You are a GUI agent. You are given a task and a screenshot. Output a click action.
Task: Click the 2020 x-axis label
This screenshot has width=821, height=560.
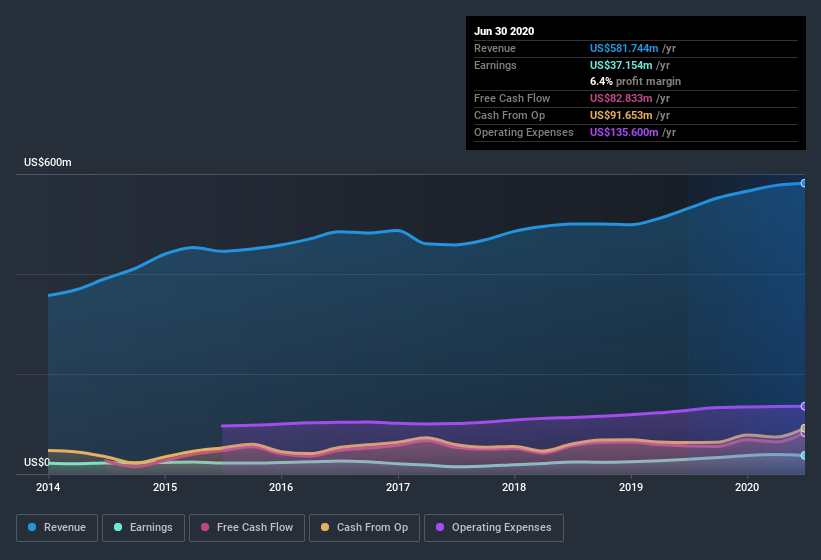click(x=747, y=487)
